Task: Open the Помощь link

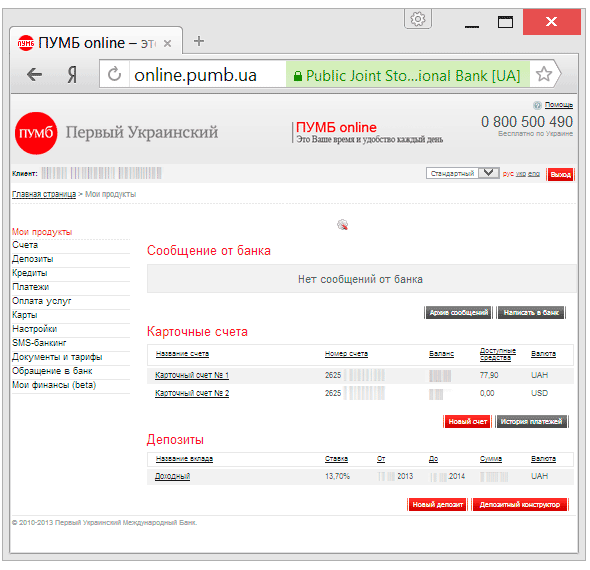Action: (x=558, y=105)
